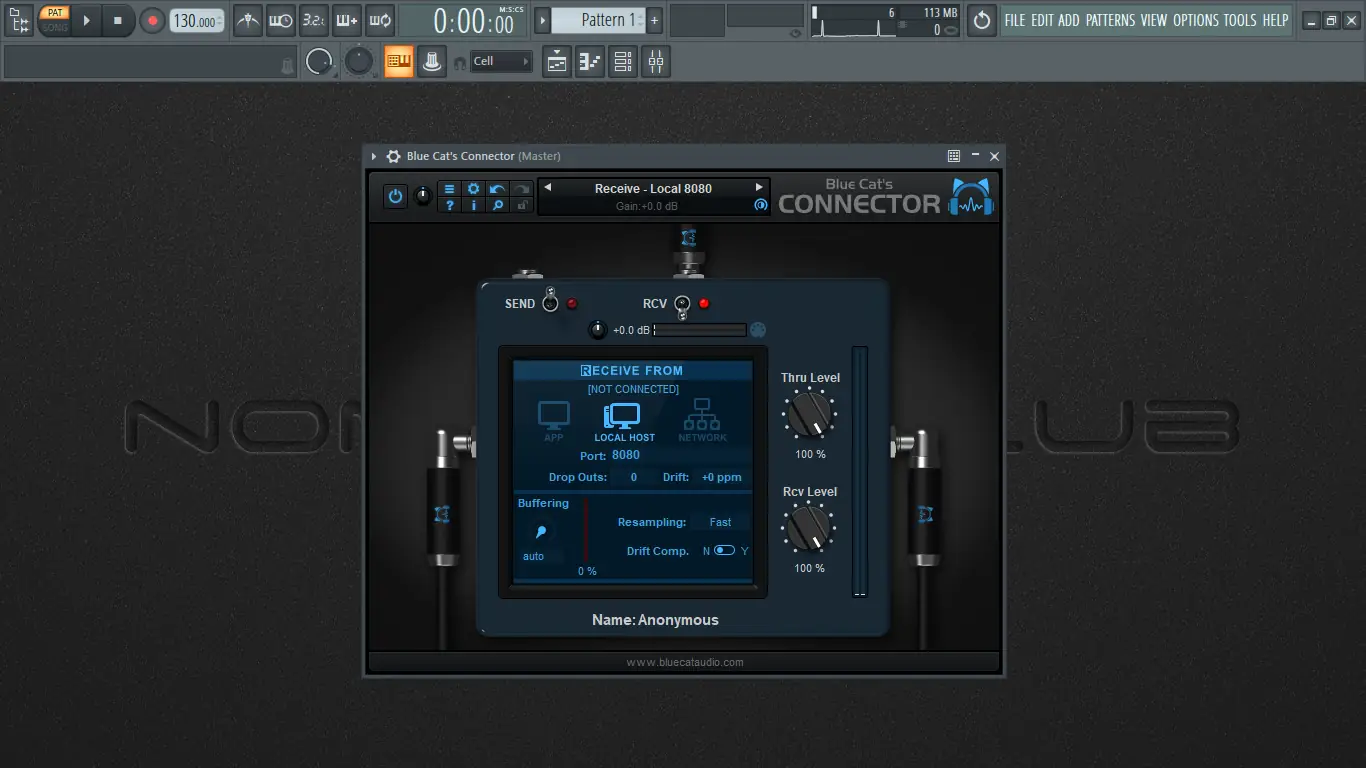Open the Mixer window icon
1366x768 pixels.
tap(656, 62)
